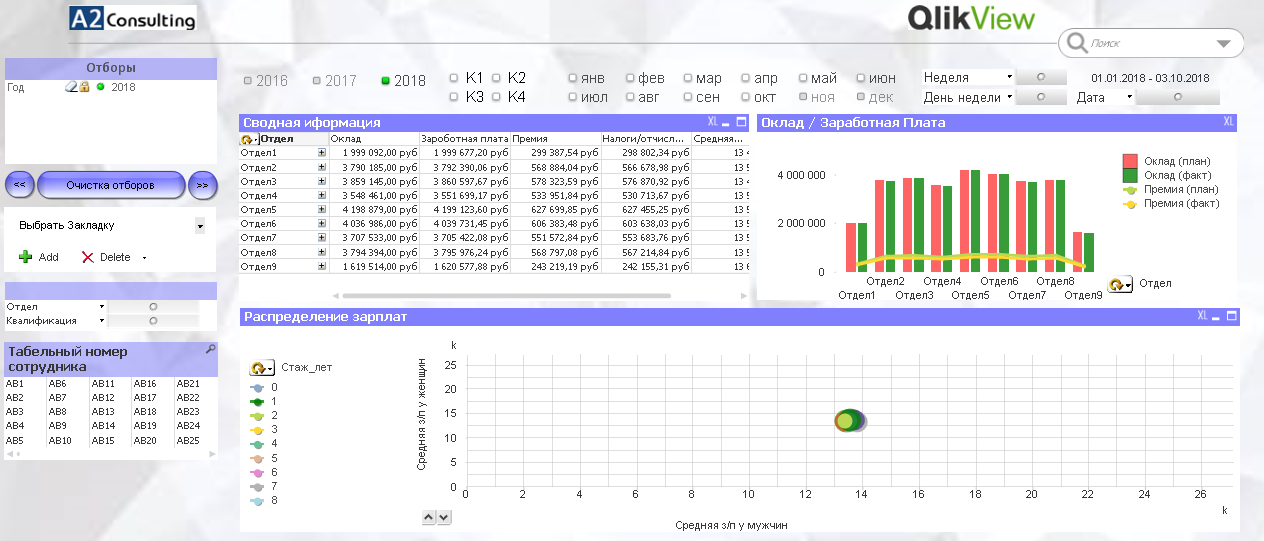
Task: Sort table by Премия column header
Action: pos(555,139)
